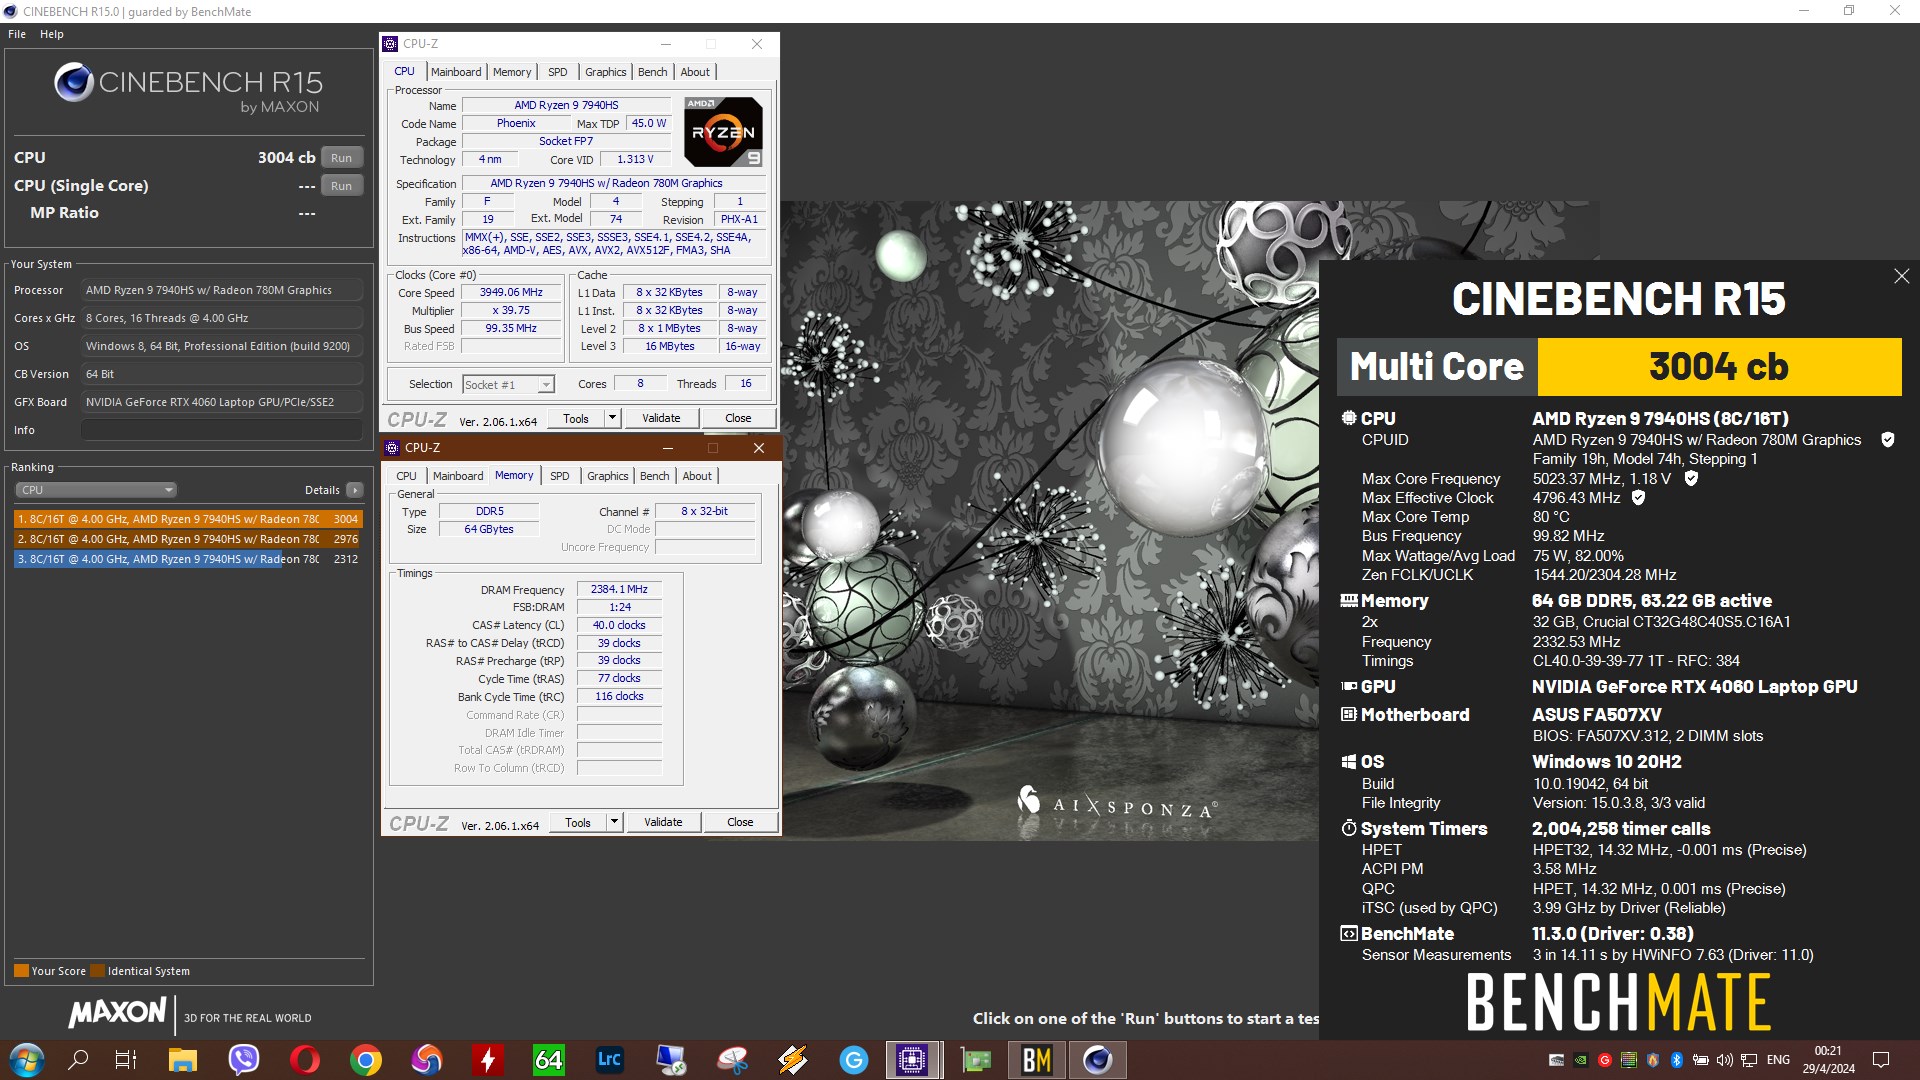Launch Viber from taskbar
The height and width of the screenshot is (1080, 1920).
243,1060
